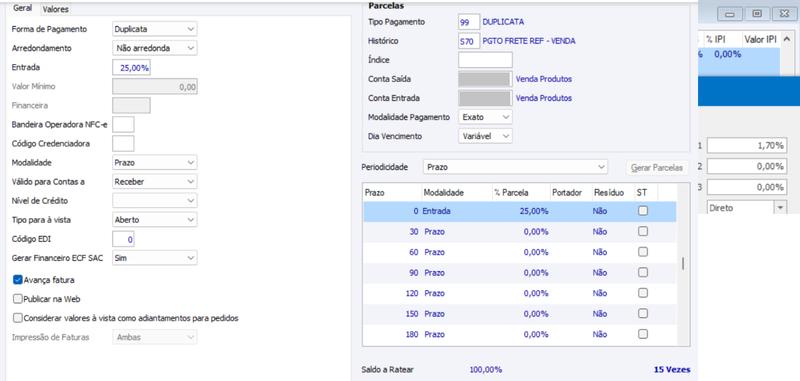This screenshot has height=381, width=800.
Task: Click the Código EDI field
Action: click(123, 239)
